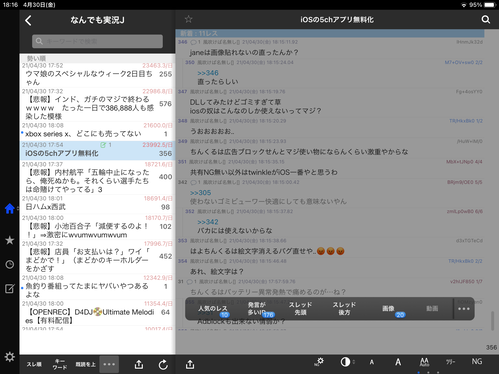Image resolution: width=499 pixels, height=374 pixels.
Task: Open thread 小池百合子「減便するのよ!
Action: [x=97, y=227]
